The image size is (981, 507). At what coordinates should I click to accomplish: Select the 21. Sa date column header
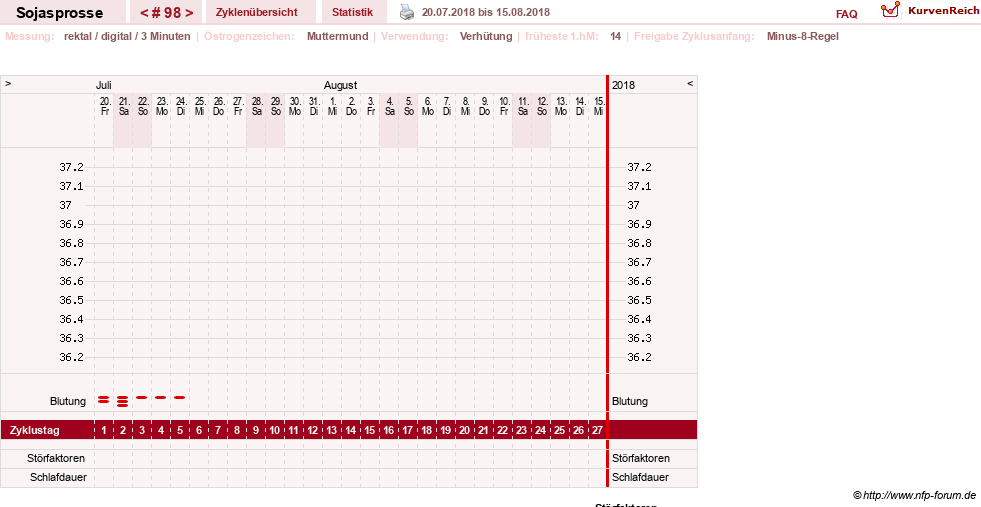123,106
